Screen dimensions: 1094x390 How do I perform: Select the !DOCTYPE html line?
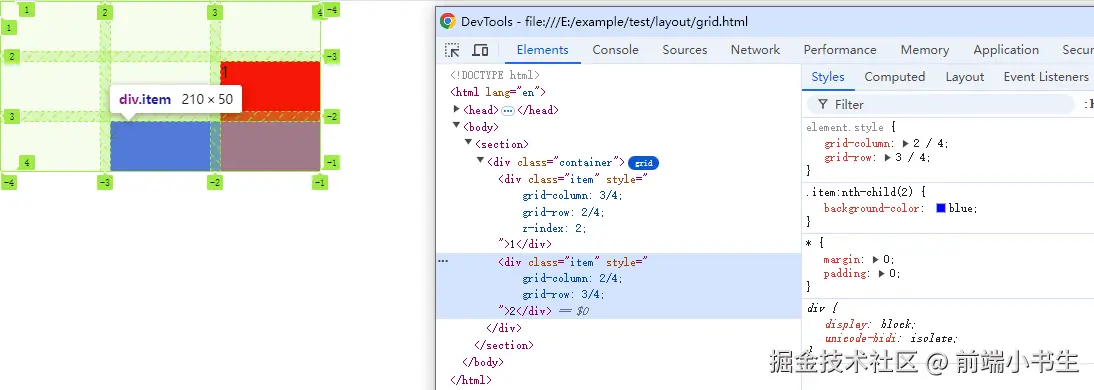[495, 75]
